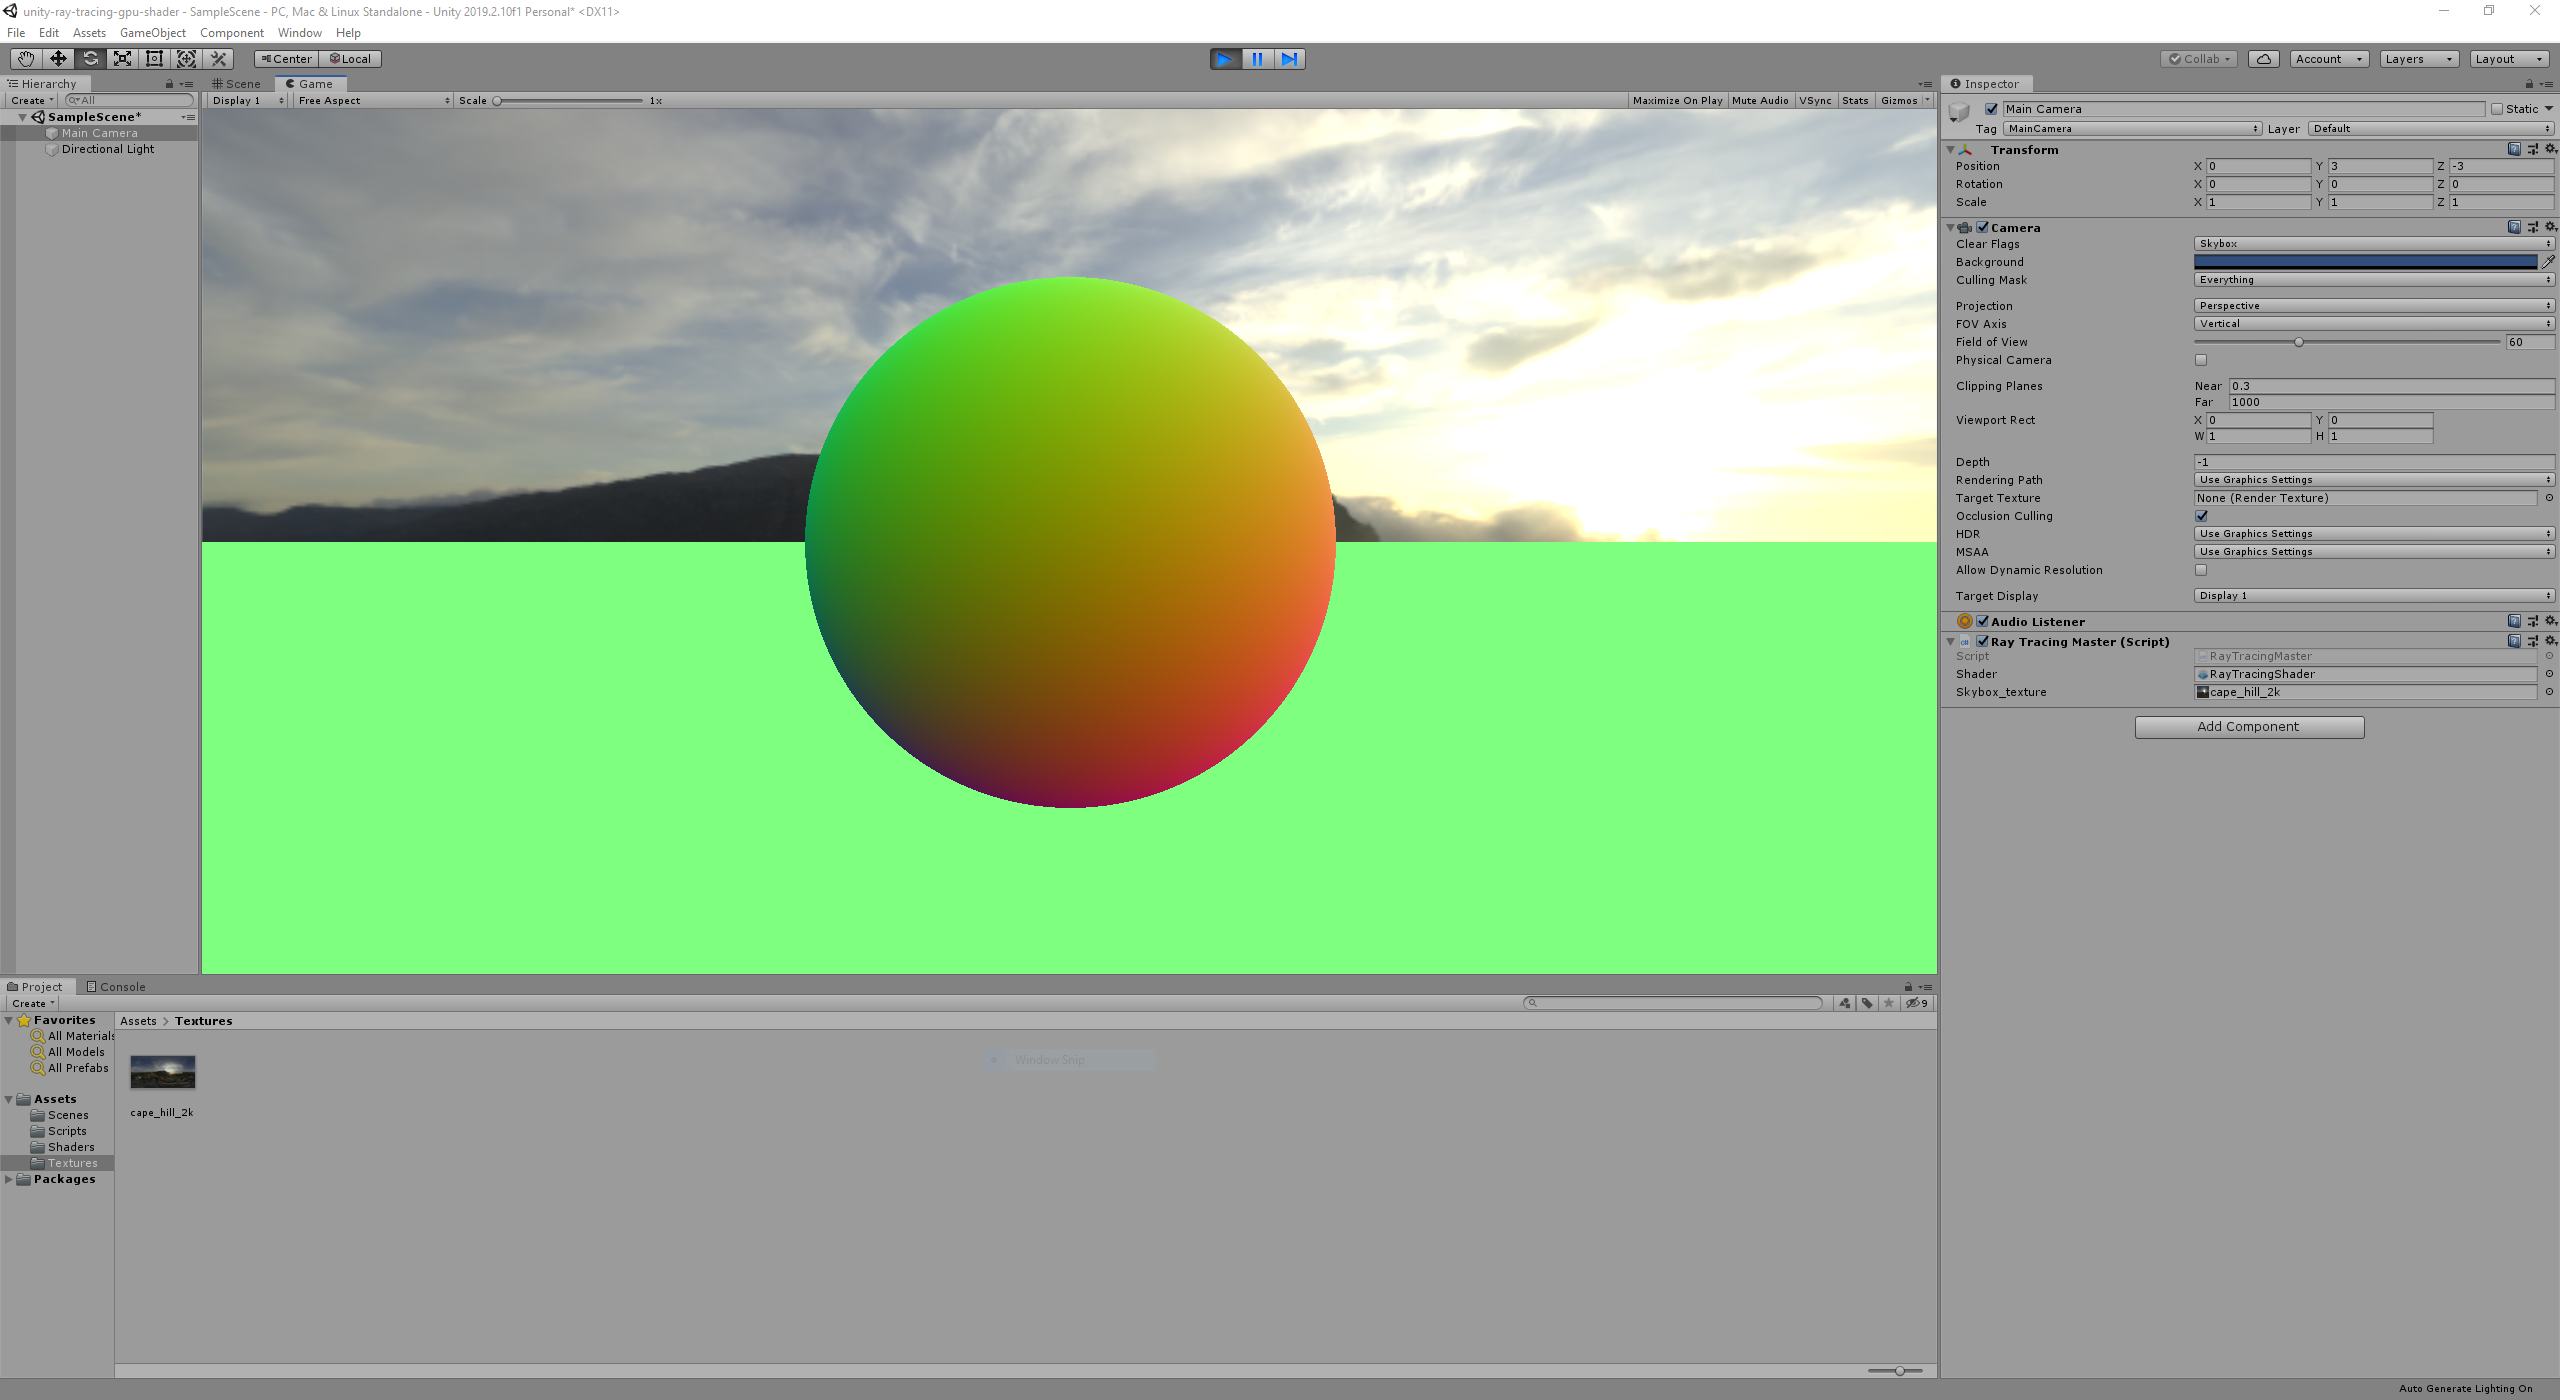Open object picker for Target Texture
2560x1400 pixels.
[2549, 498]
